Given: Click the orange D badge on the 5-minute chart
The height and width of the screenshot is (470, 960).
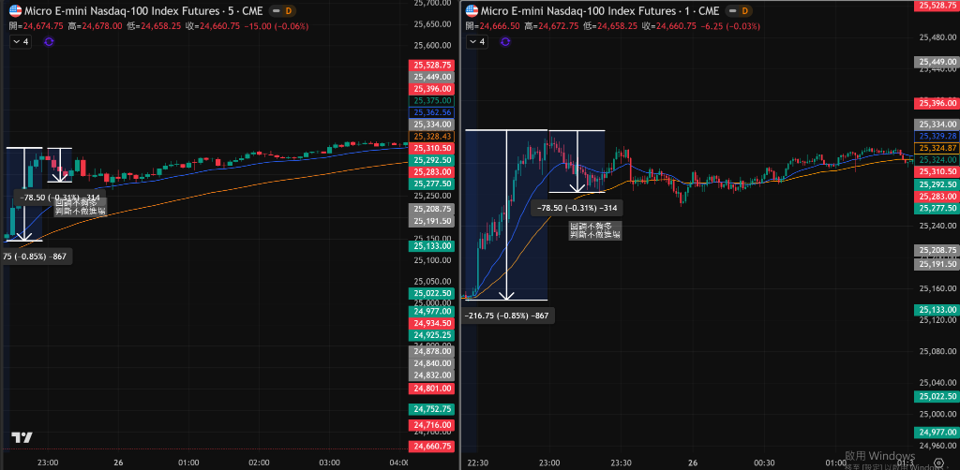Looking at the screenshot, I should [288, 10].
